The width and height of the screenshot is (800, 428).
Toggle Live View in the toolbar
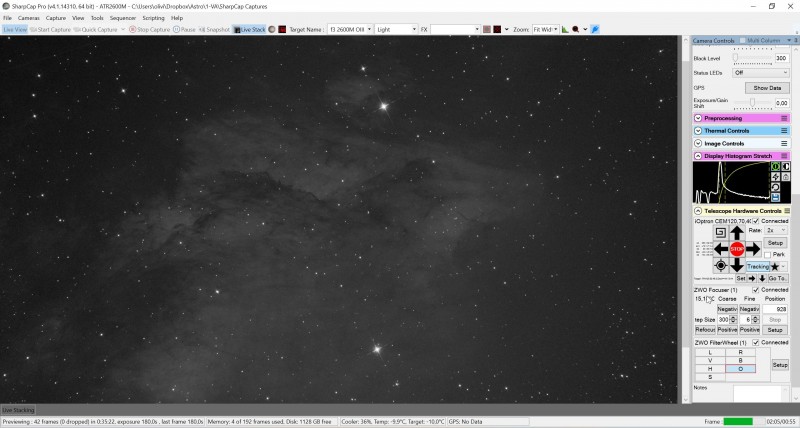tap(15, 30)
